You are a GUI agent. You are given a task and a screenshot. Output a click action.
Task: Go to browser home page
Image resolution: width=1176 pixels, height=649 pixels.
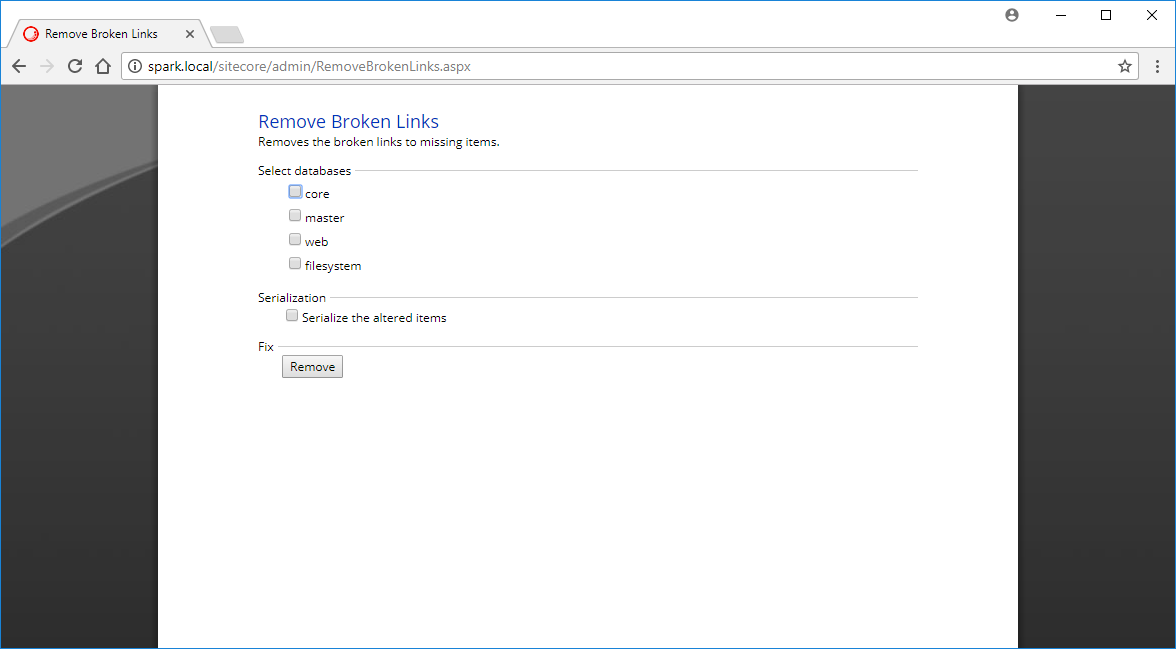[x=104, y=66]
